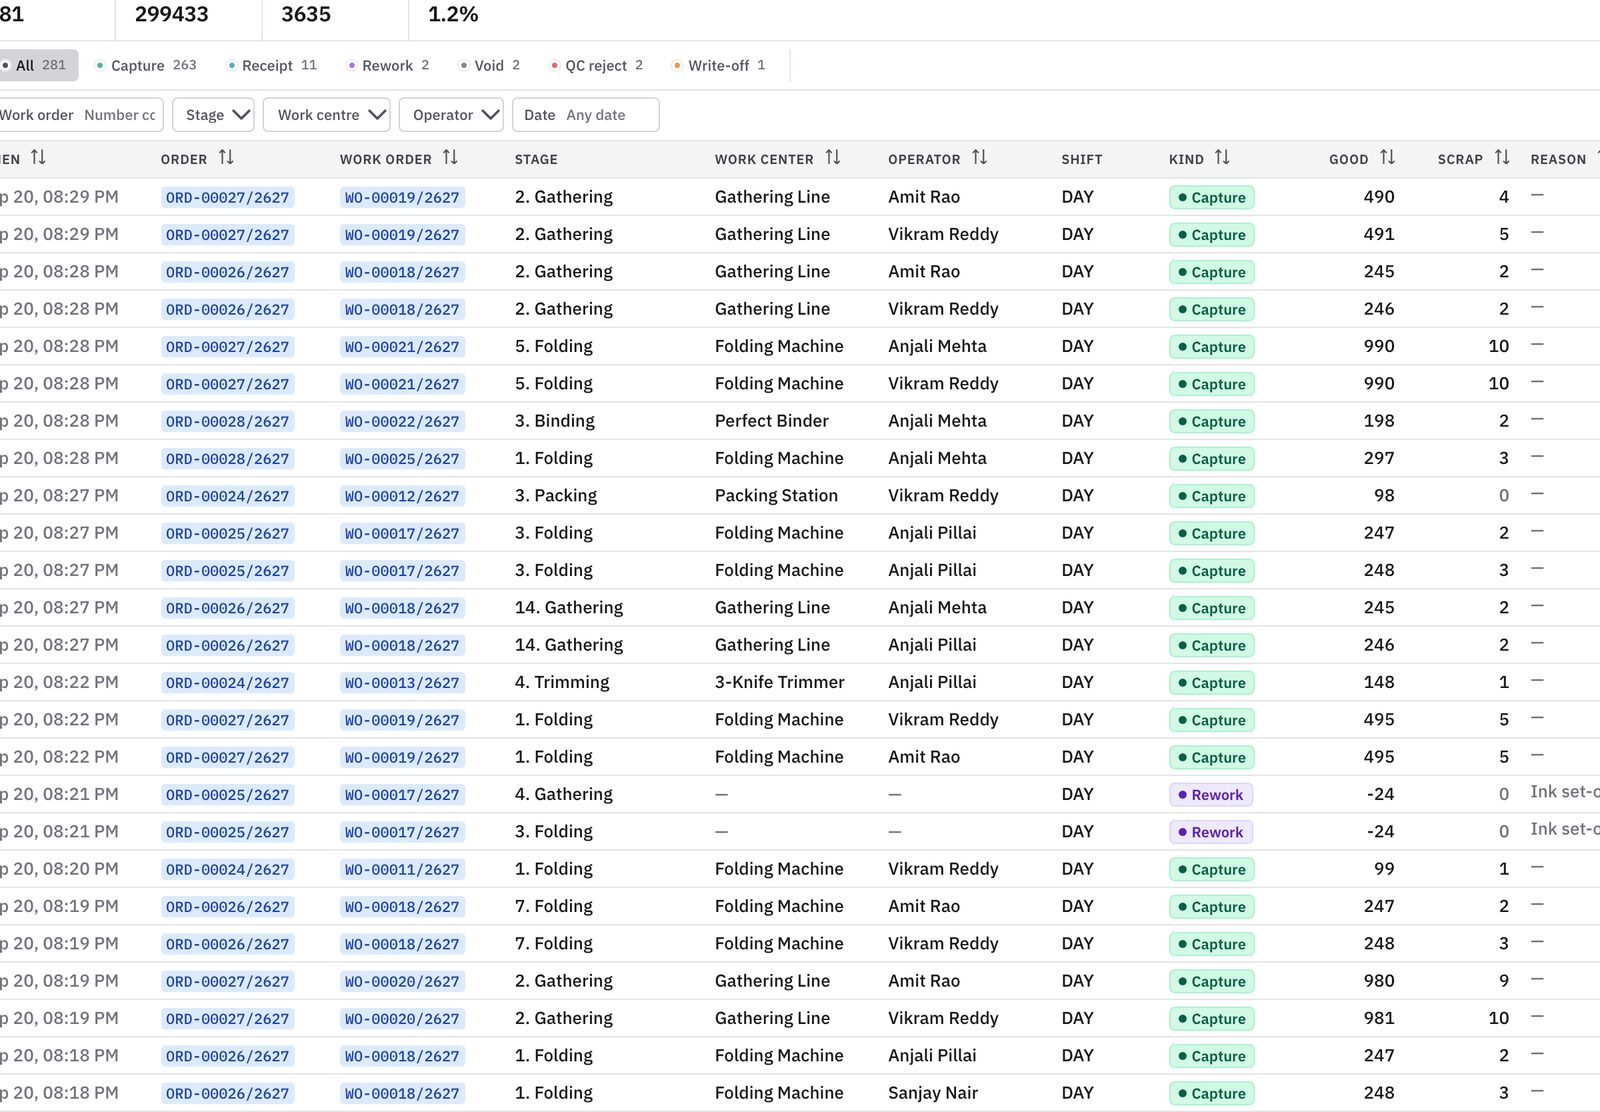Open work order WO-00025/2627
Viewport: 1600px width, 1112px height.
pos(402,459)
